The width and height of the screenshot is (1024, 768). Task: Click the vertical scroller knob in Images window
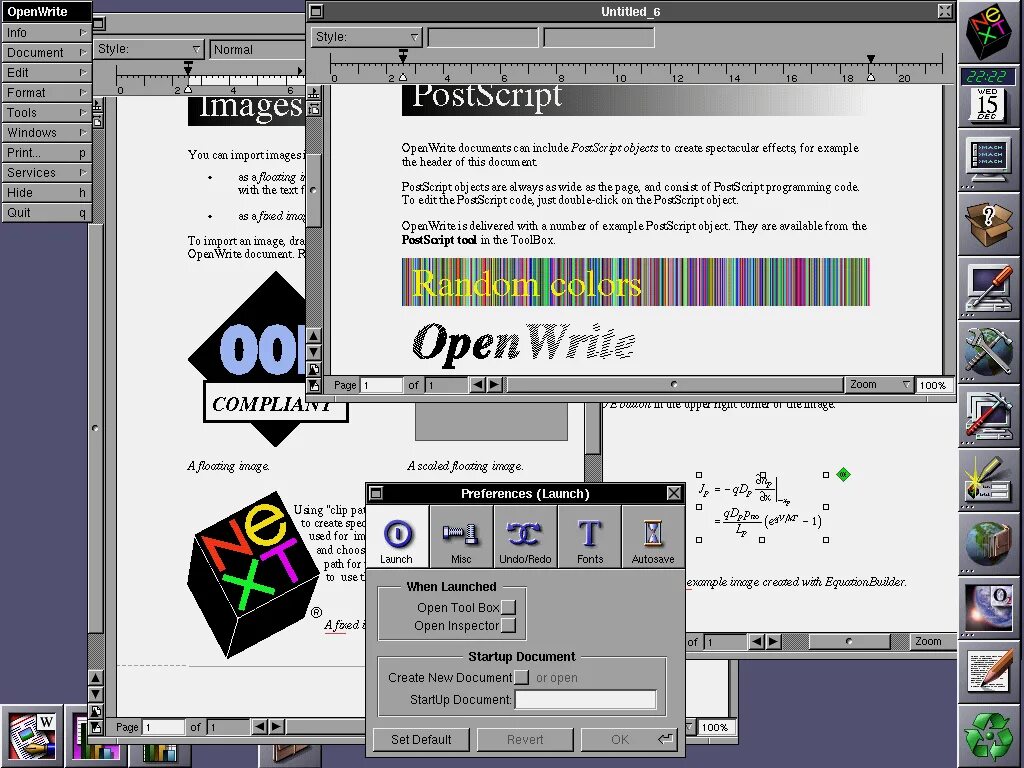pos(95,428)
